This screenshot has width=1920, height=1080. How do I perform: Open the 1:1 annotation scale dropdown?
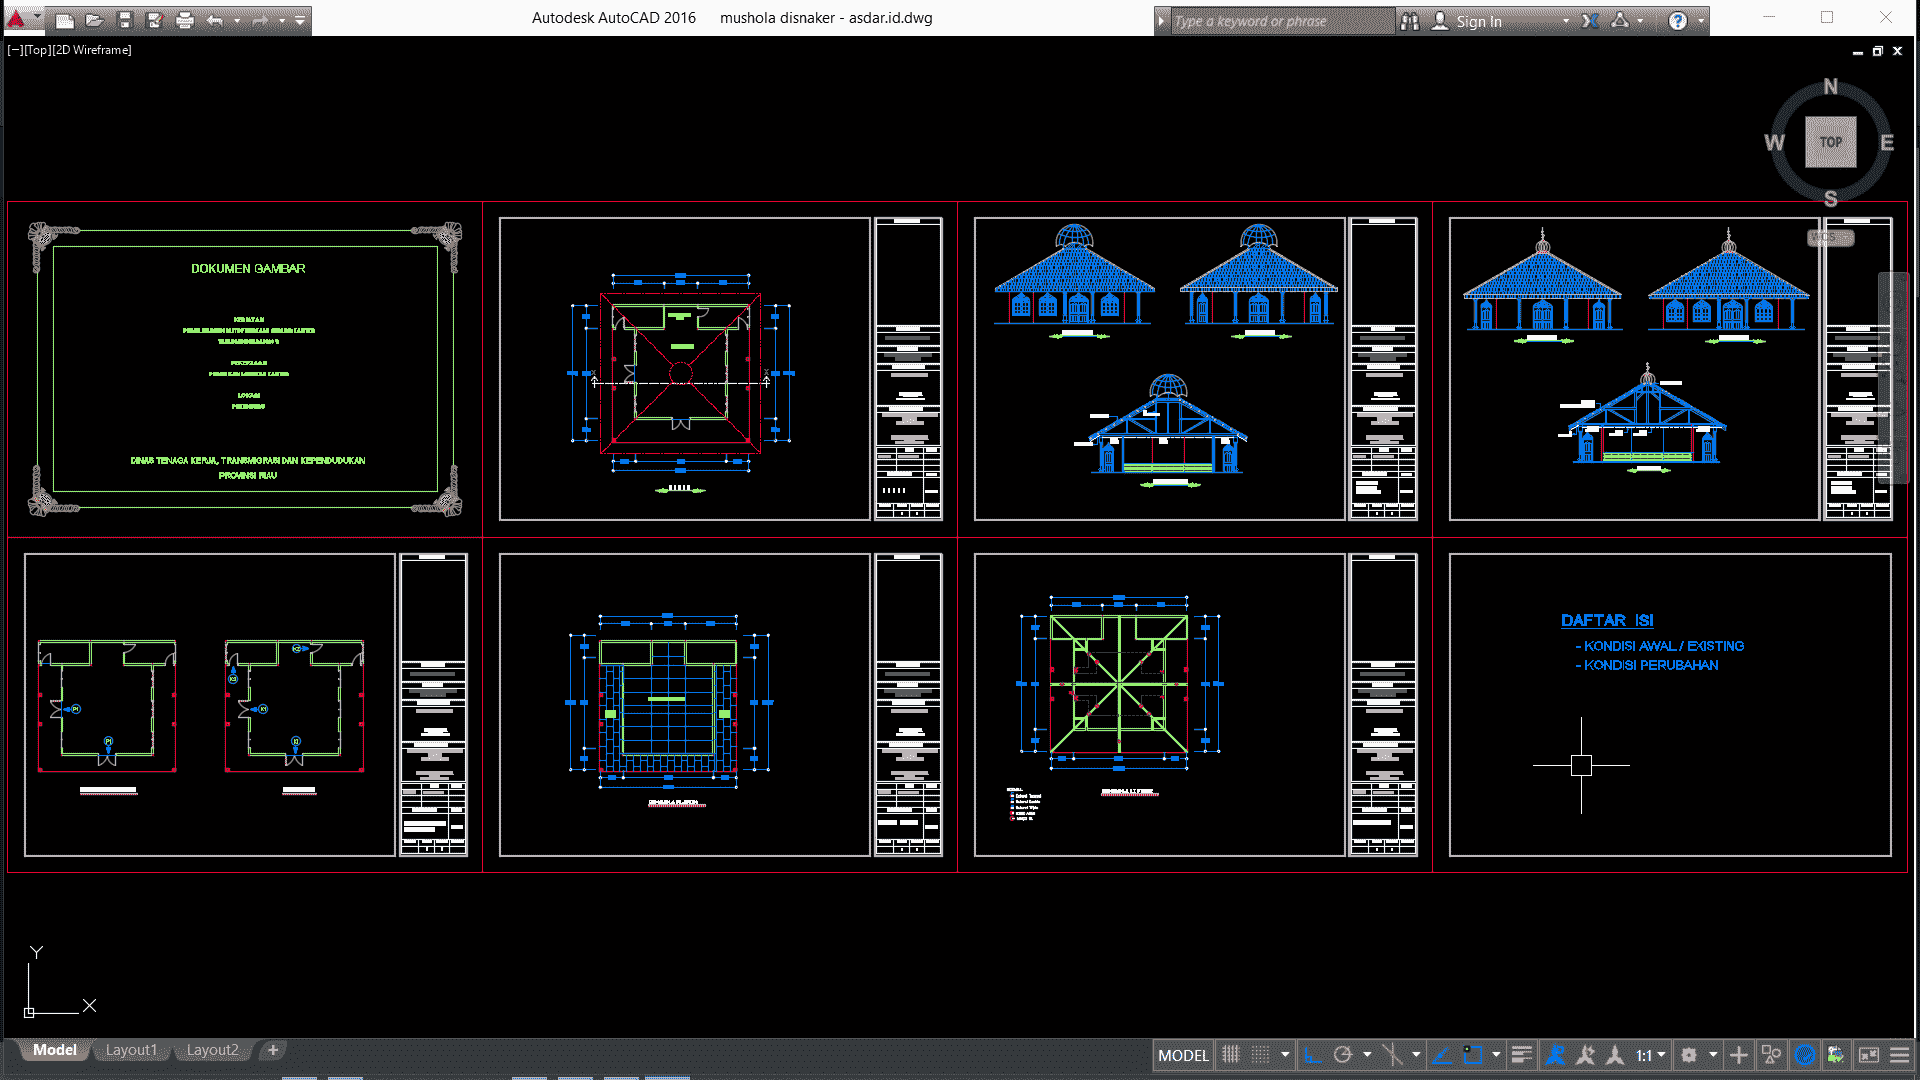coord(1651,1055)
